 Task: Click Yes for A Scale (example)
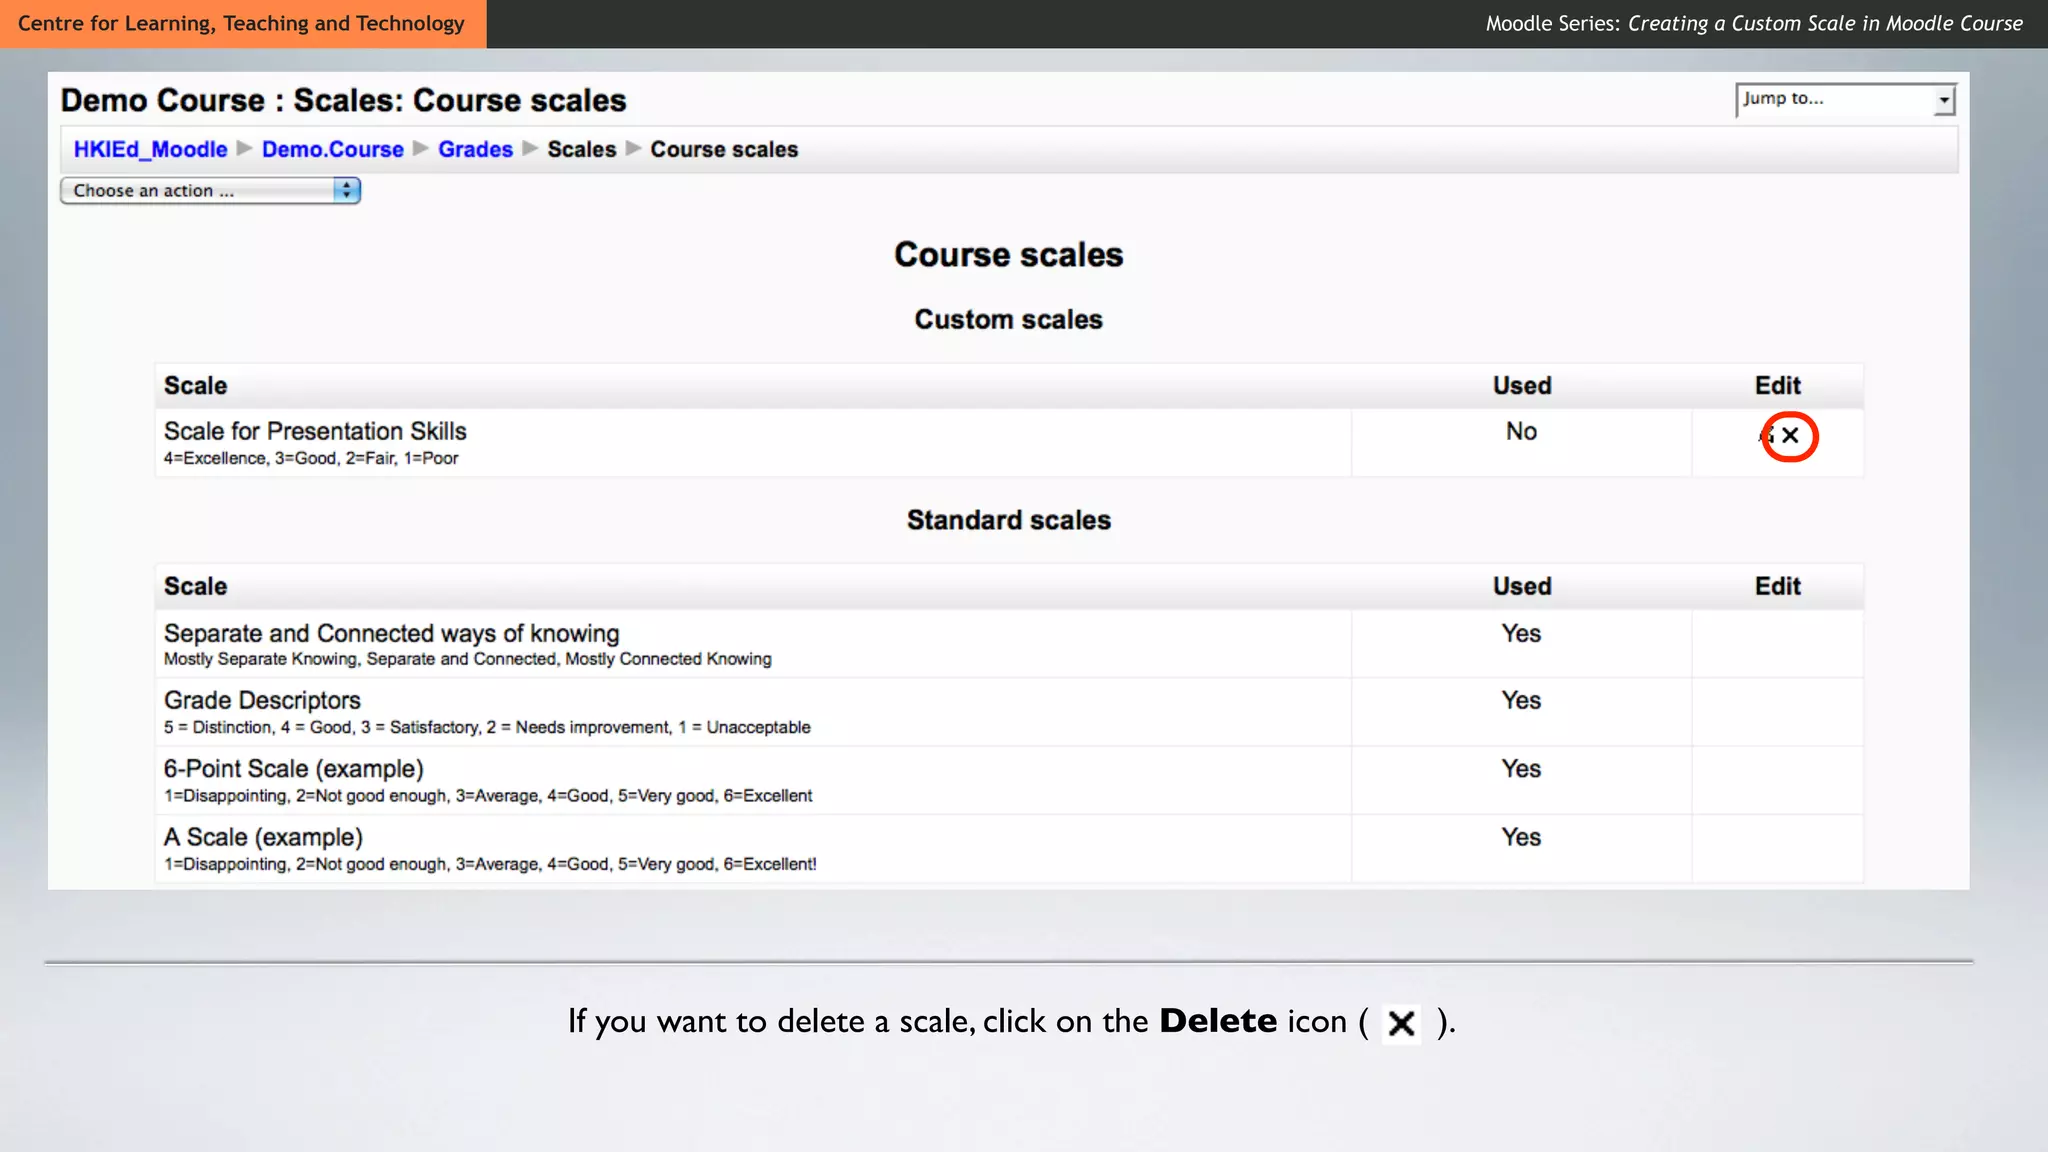[1521, 837]
